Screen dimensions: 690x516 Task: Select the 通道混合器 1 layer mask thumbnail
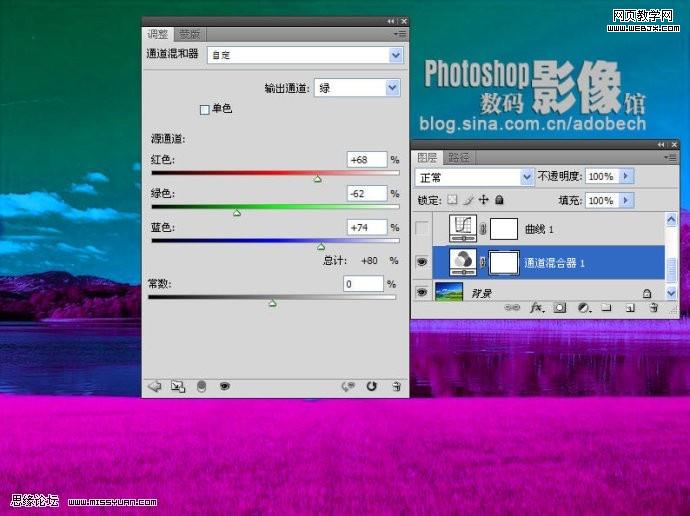click(504, 263)
